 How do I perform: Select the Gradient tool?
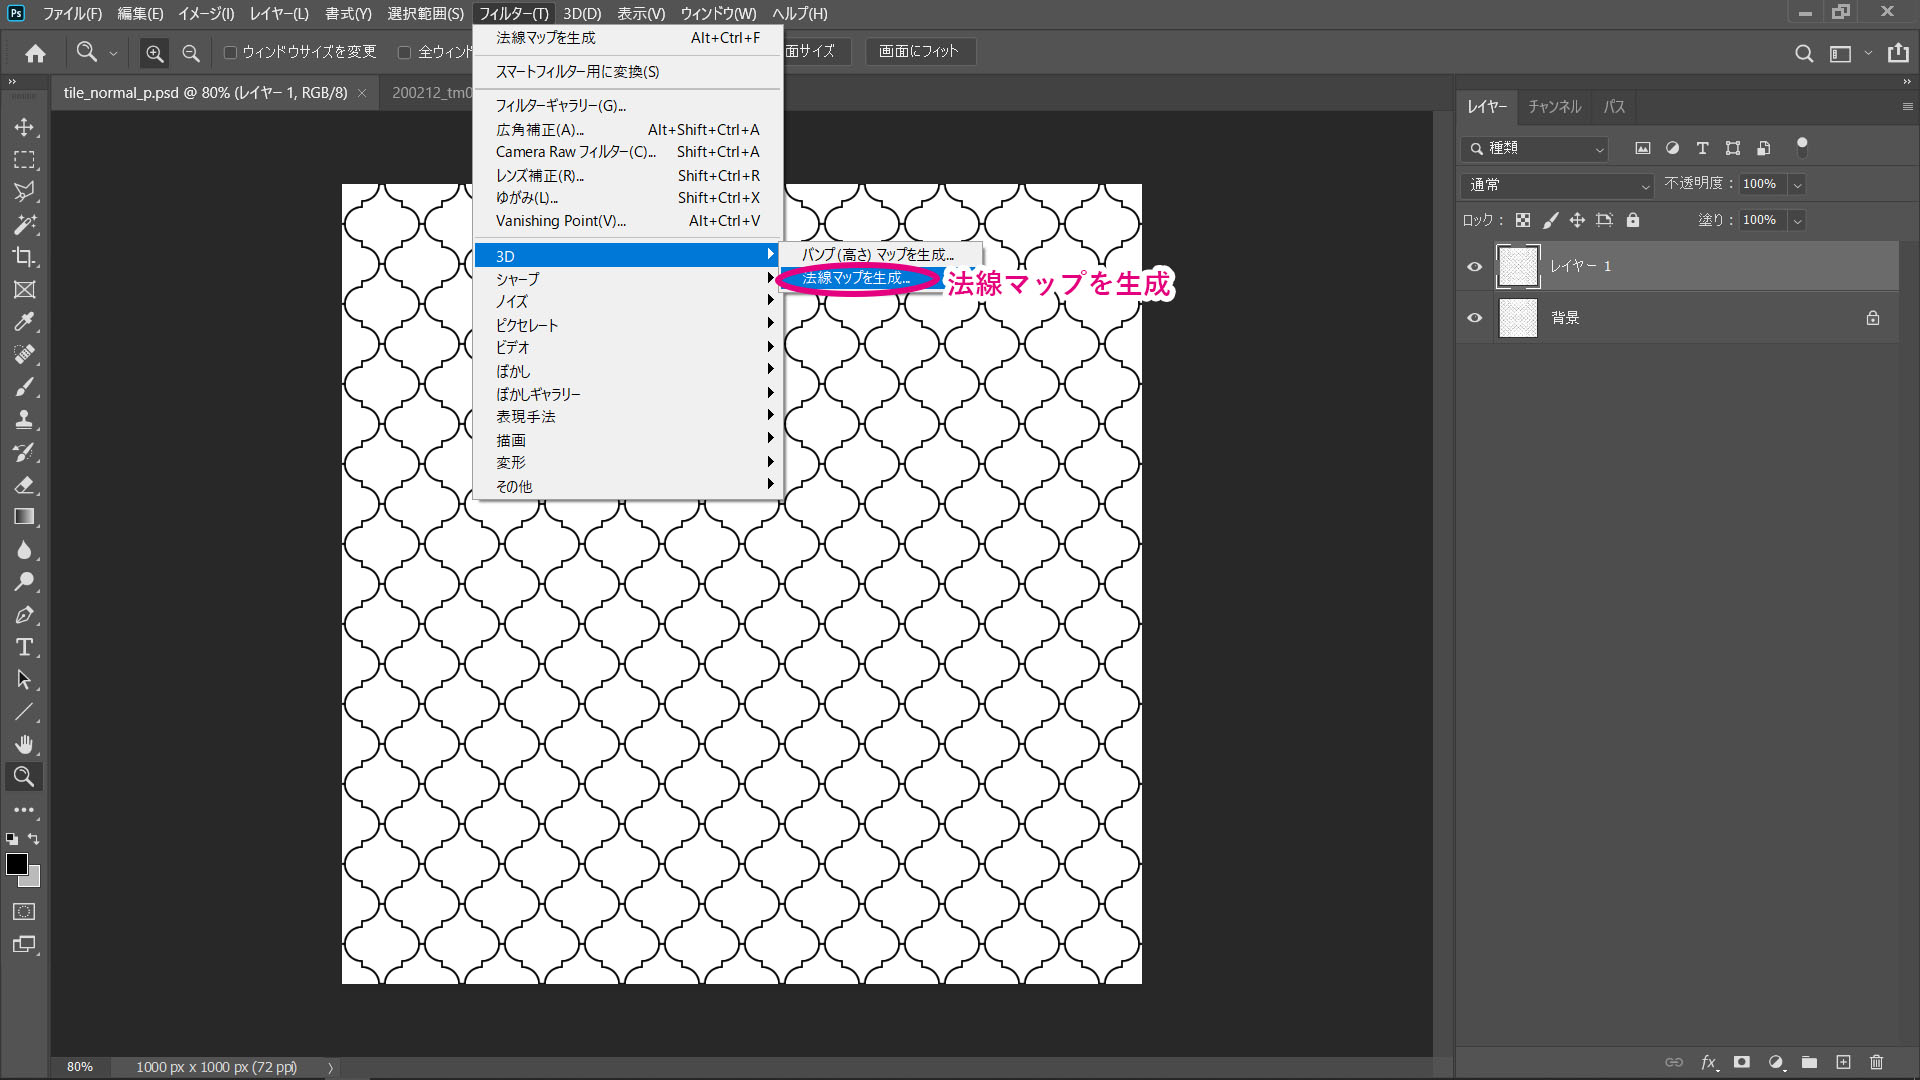[24, 517]
